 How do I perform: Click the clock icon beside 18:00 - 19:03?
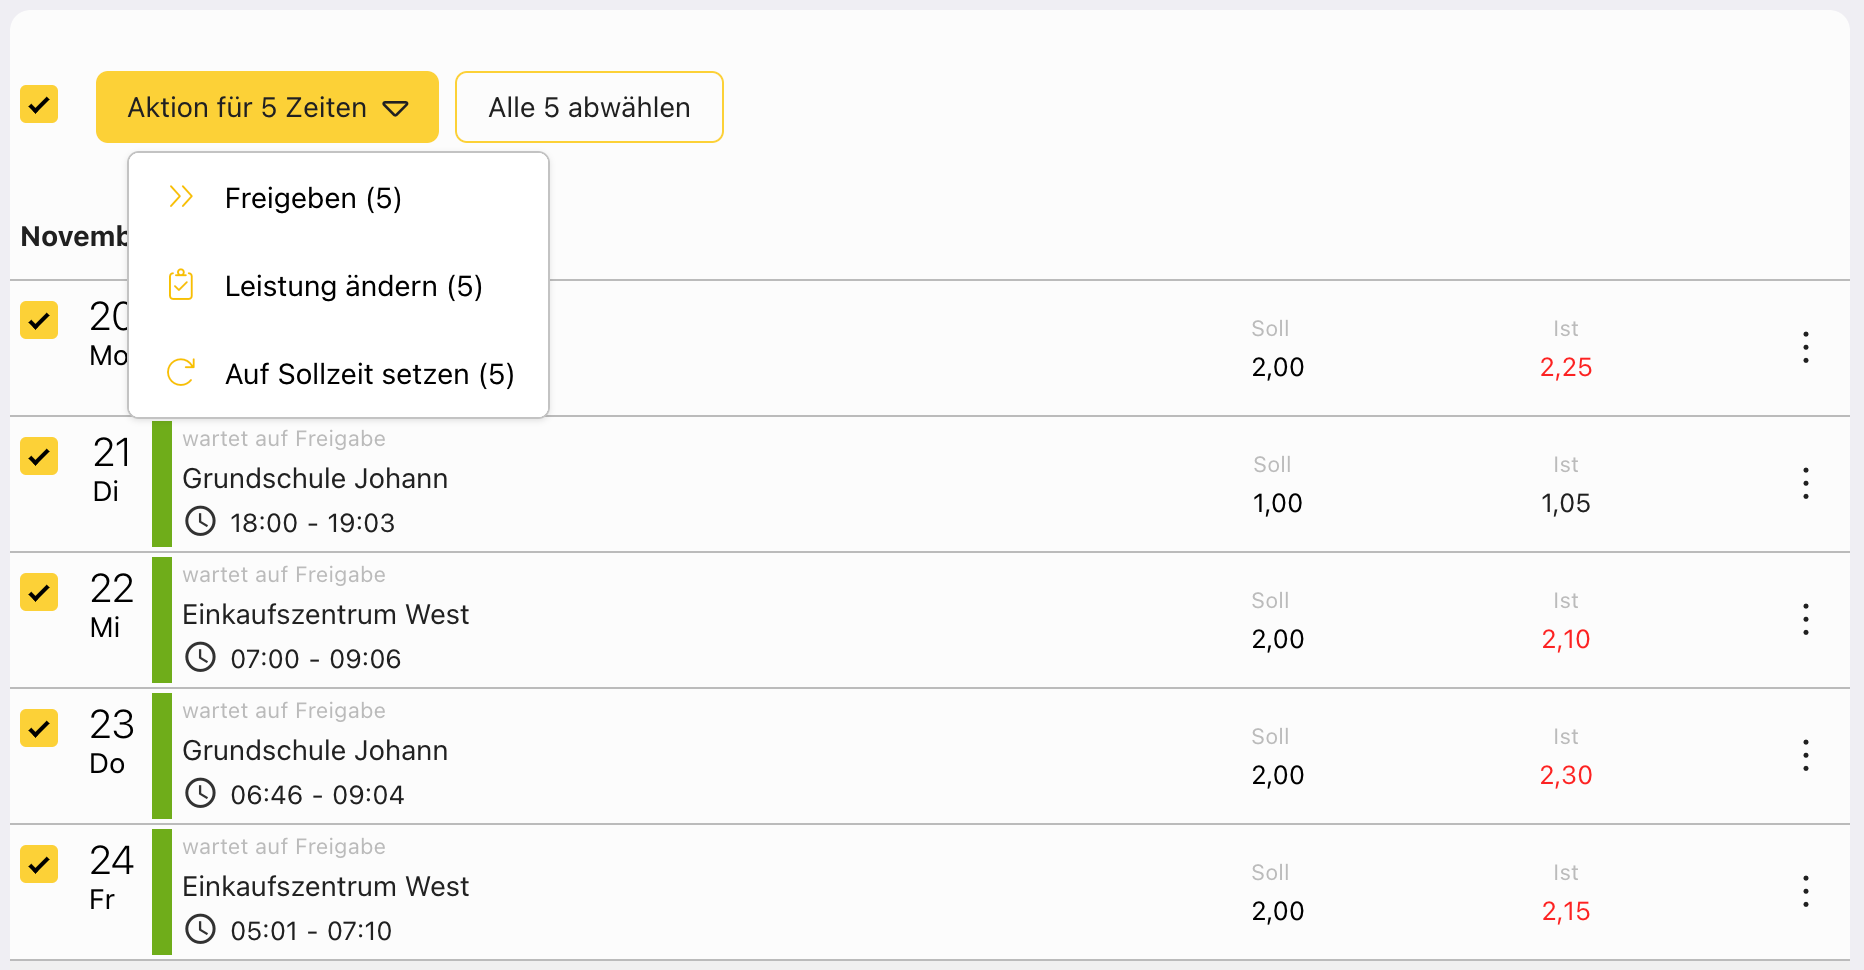click(x=201, y=521)
